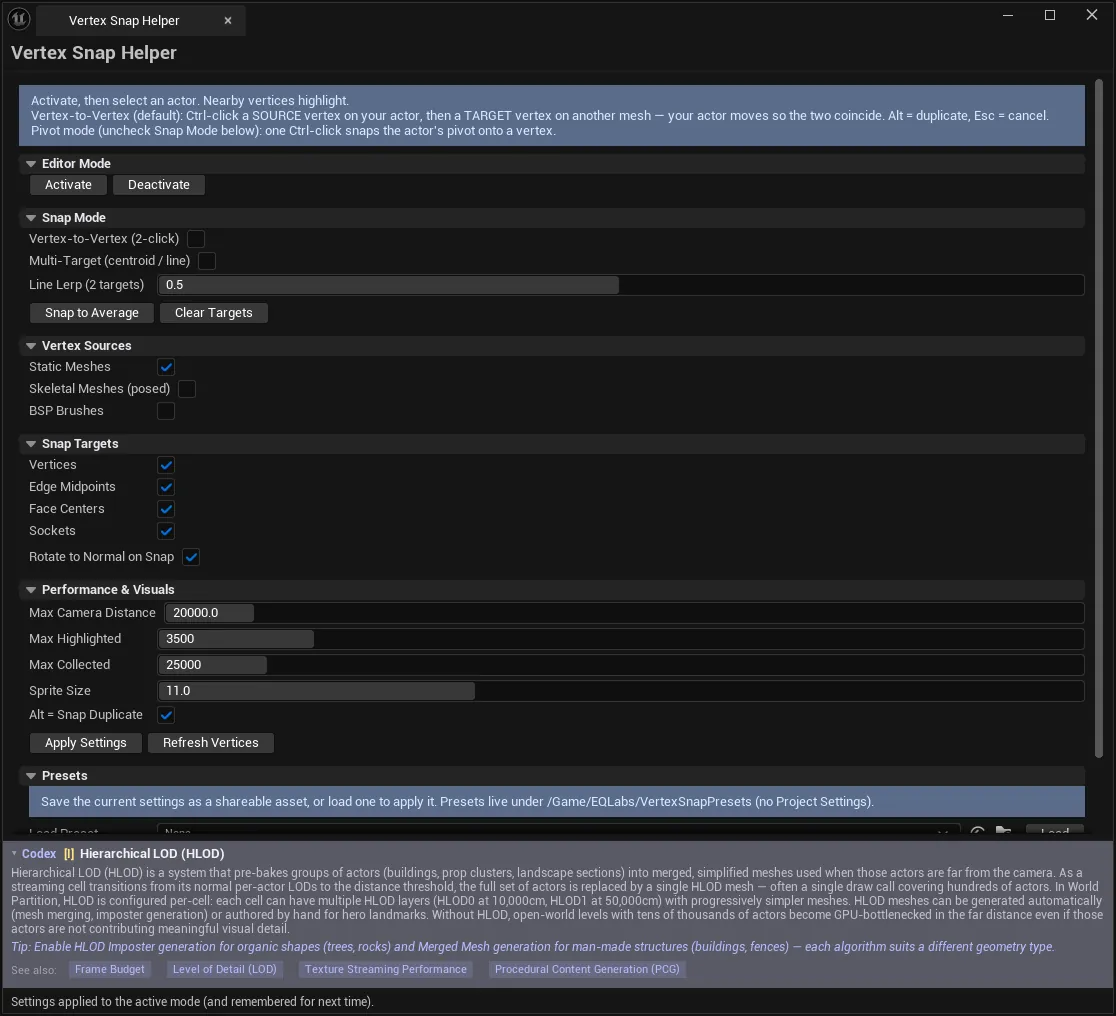1116x1016 pixels.
Task: Click the Deactivate button
Action: tap(159, 185)
